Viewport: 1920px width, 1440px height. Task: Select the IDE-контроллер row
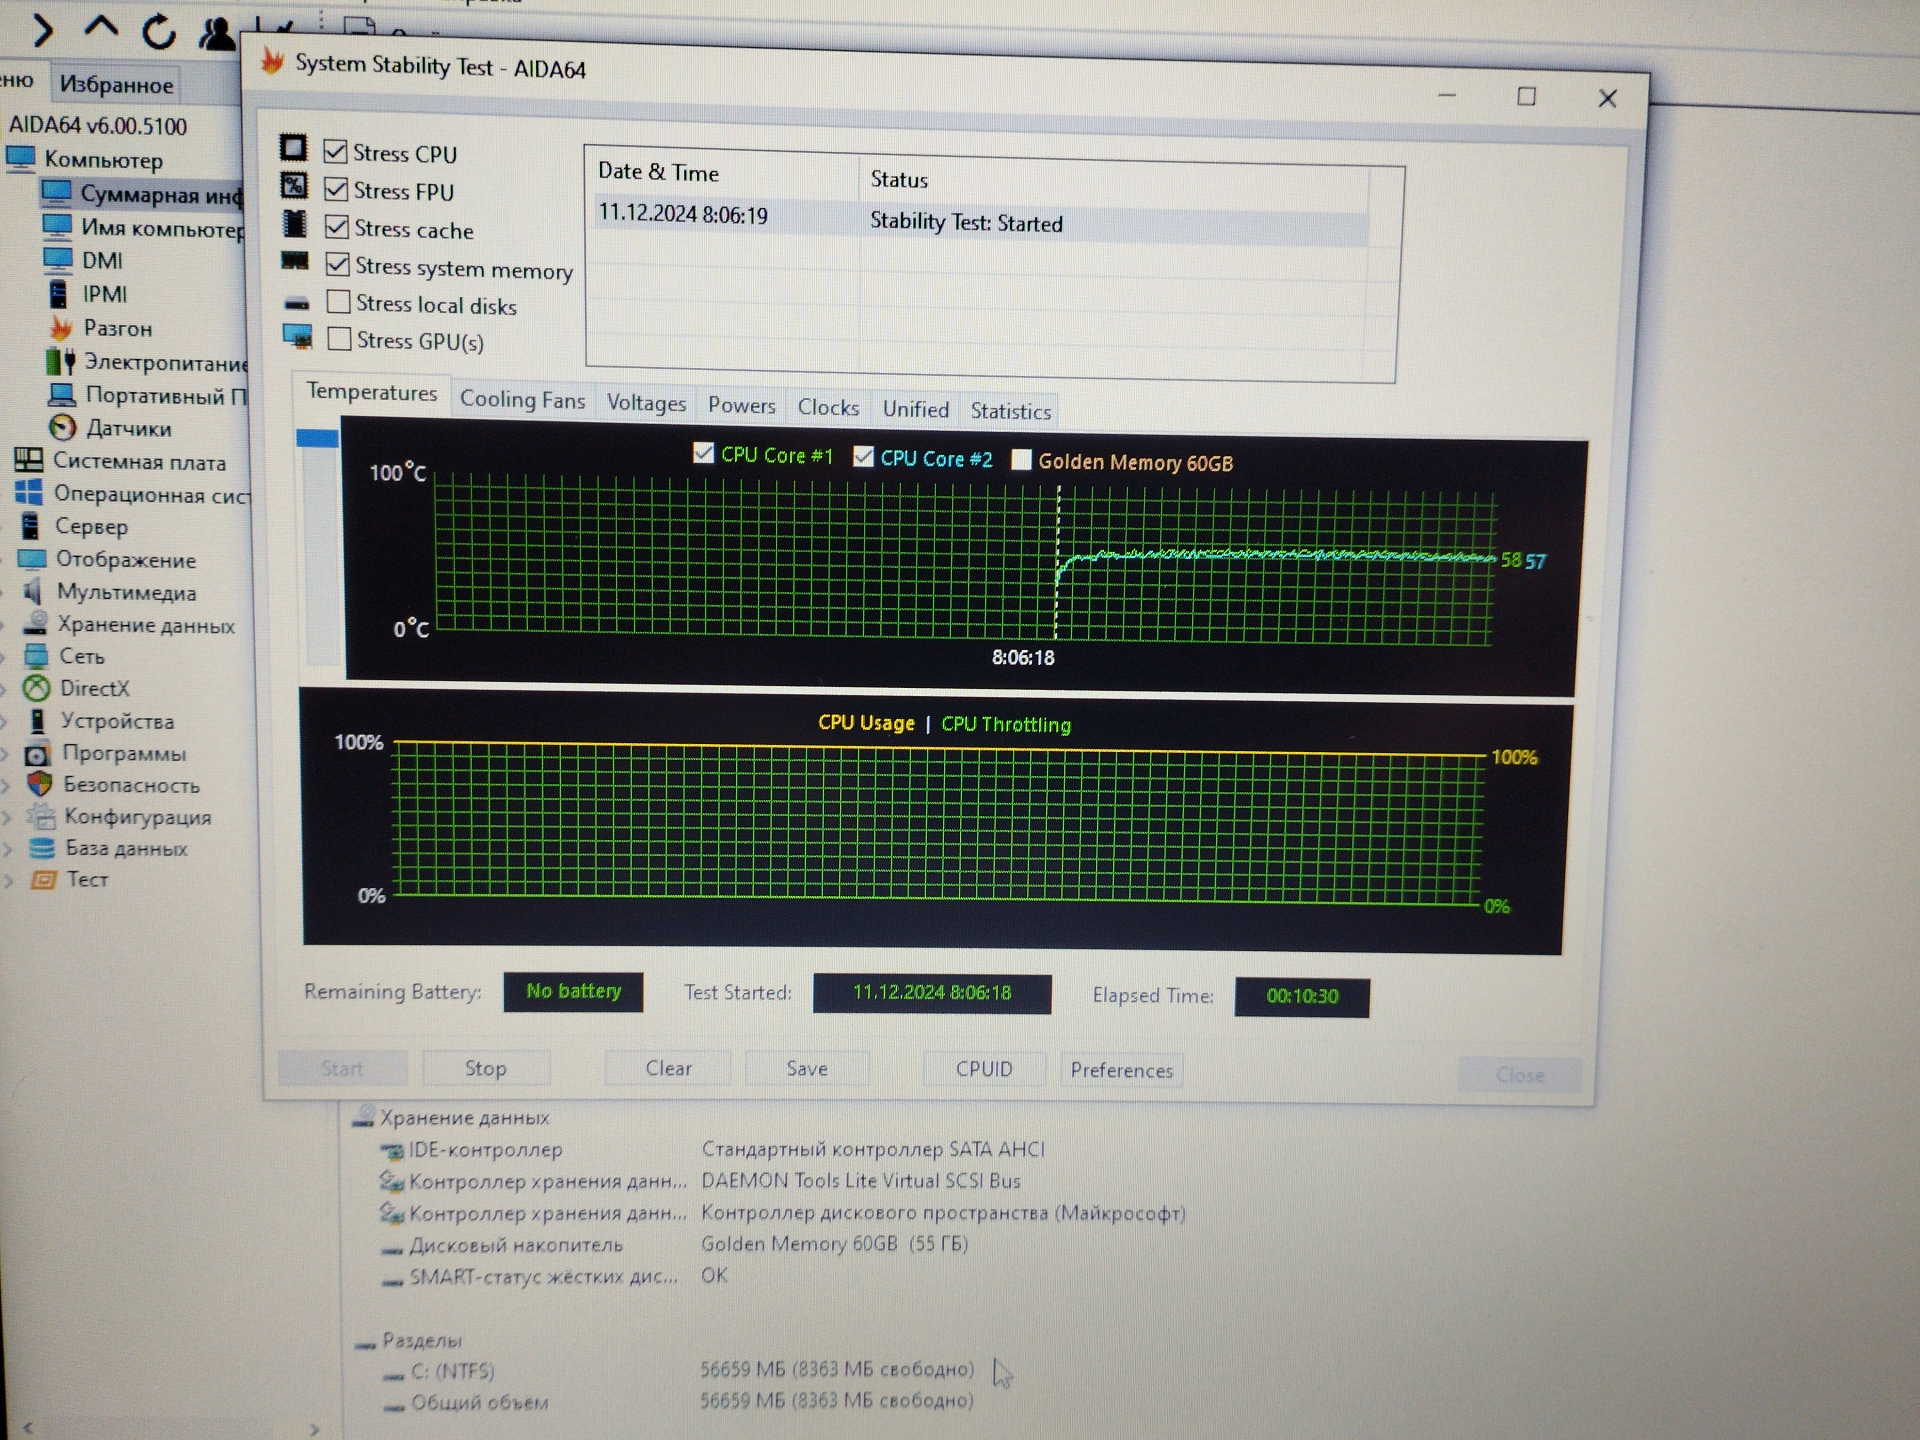tap(710, 1149)
